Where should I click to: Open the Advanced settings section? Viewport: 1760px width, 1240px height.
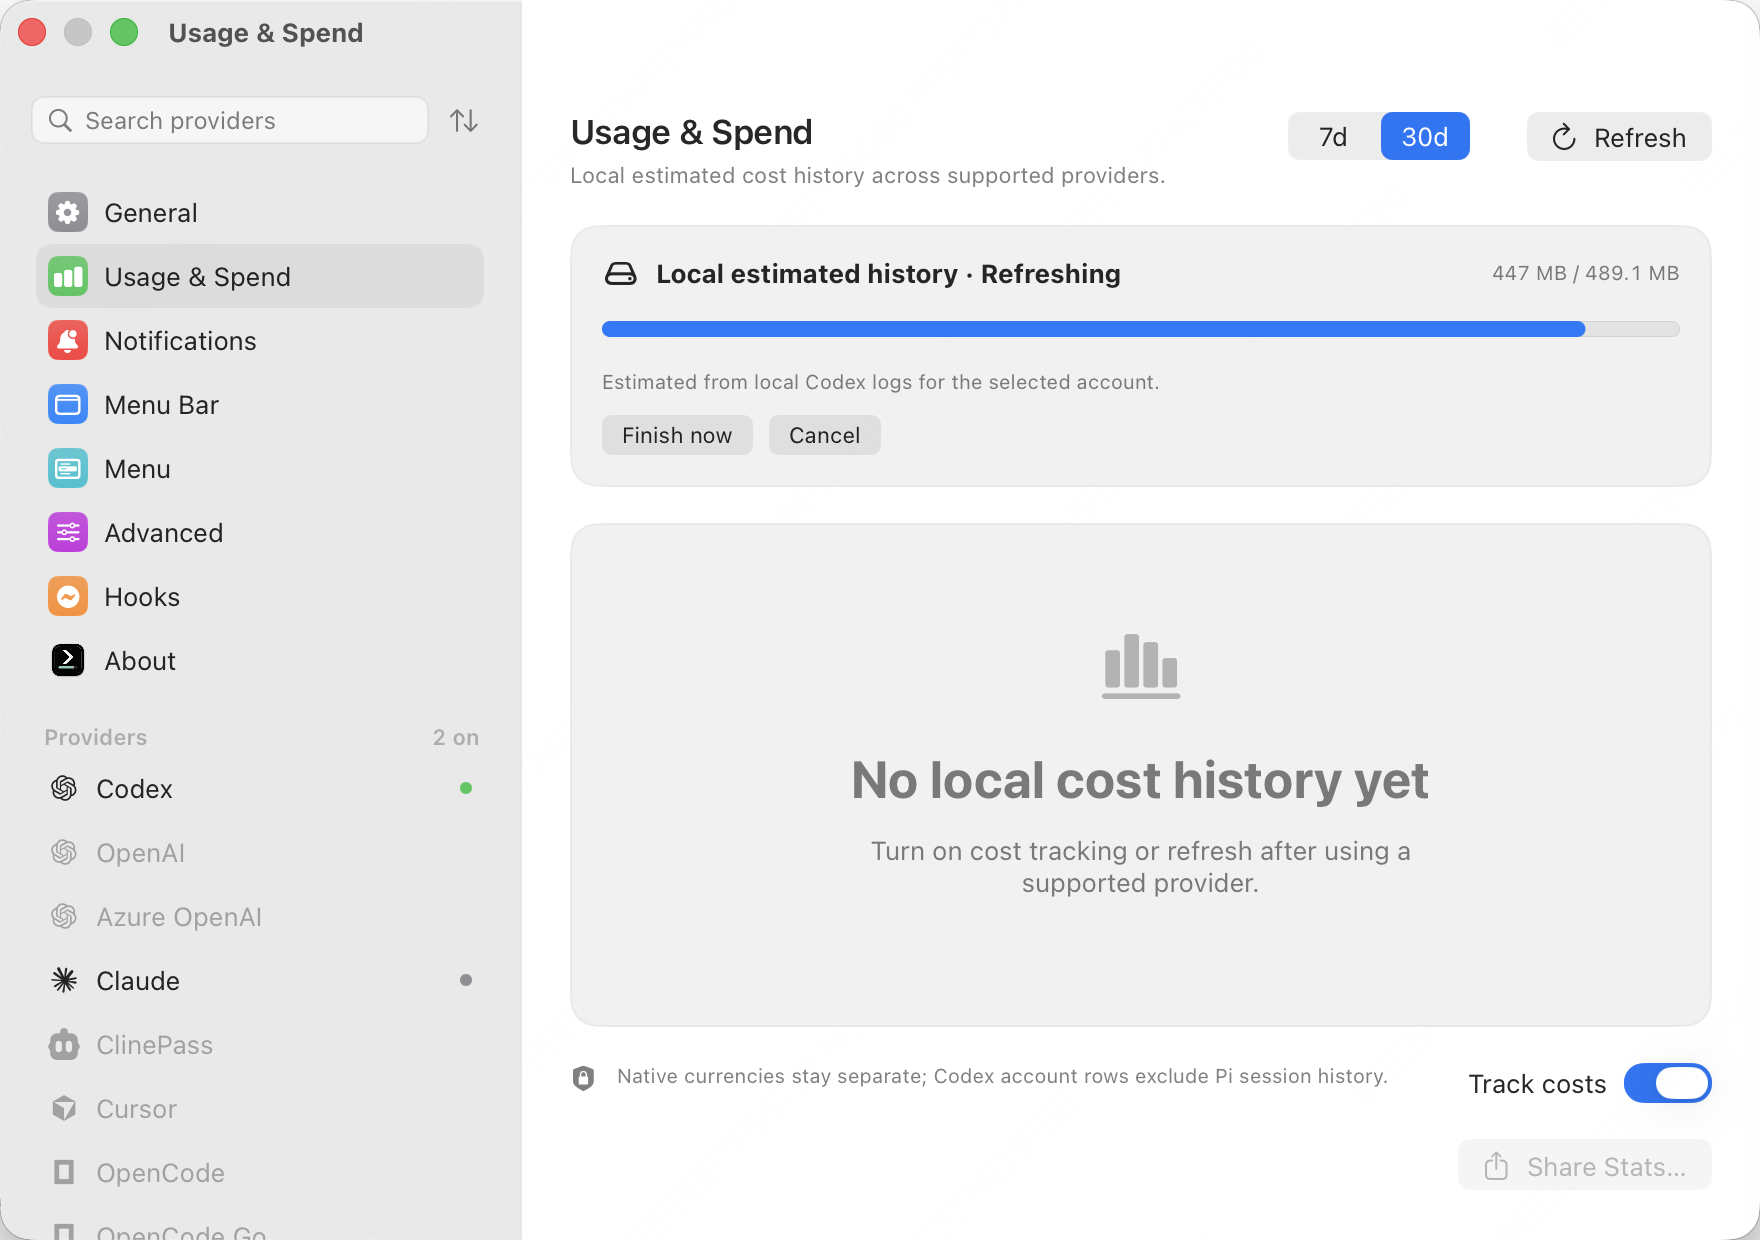260,533
